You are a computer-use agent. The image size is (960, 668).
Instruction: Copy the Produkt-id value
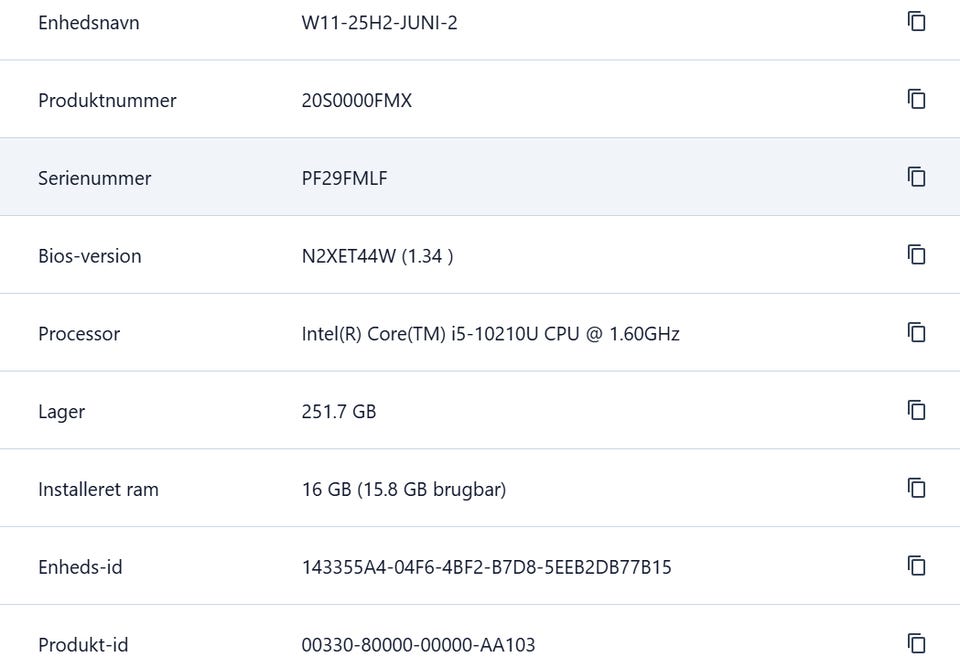click(x=916, y=644)
